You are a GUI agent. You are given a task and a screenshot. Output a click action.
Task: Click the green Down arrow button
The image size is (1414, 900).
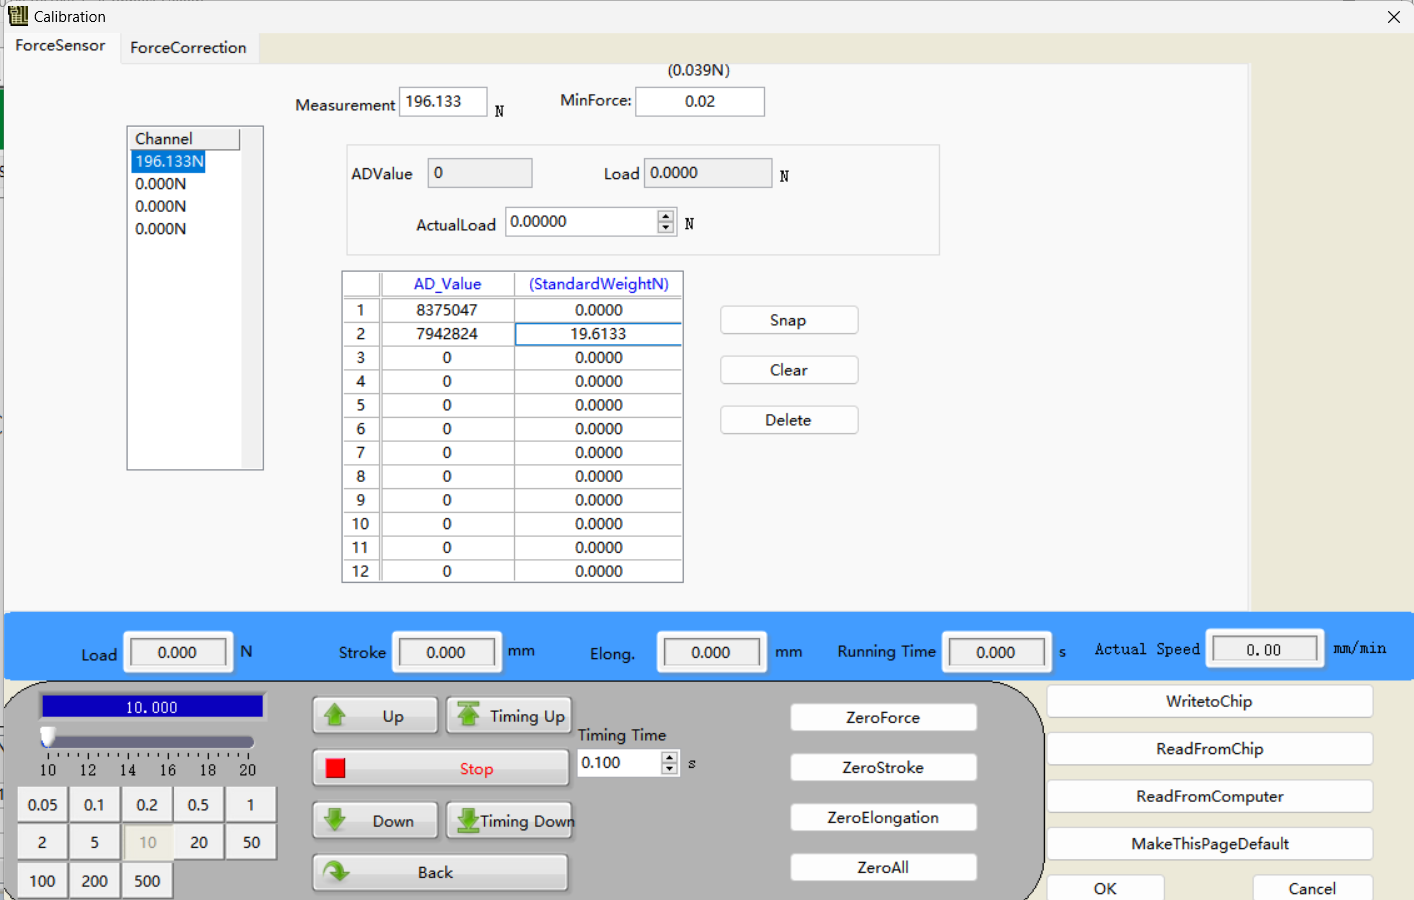click(x=375, y=821)
